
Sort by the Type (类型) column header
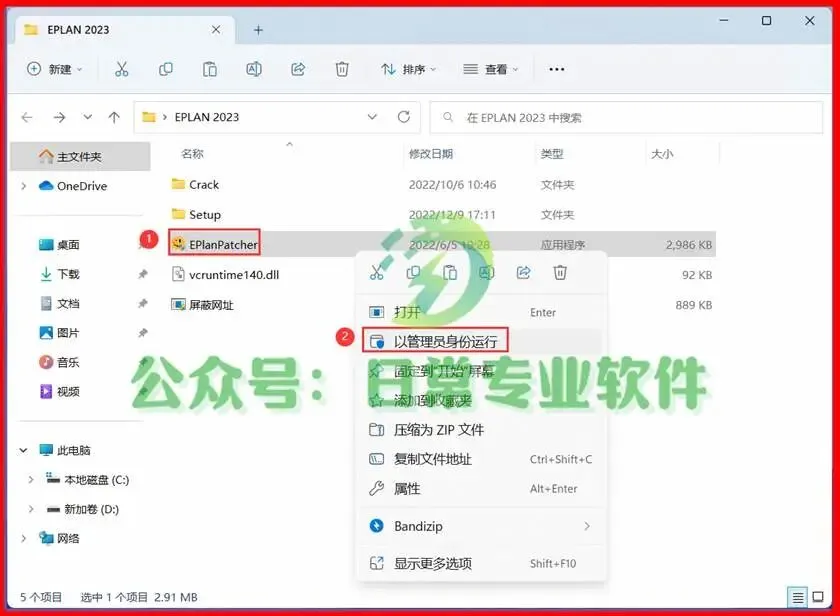[552, 154]
